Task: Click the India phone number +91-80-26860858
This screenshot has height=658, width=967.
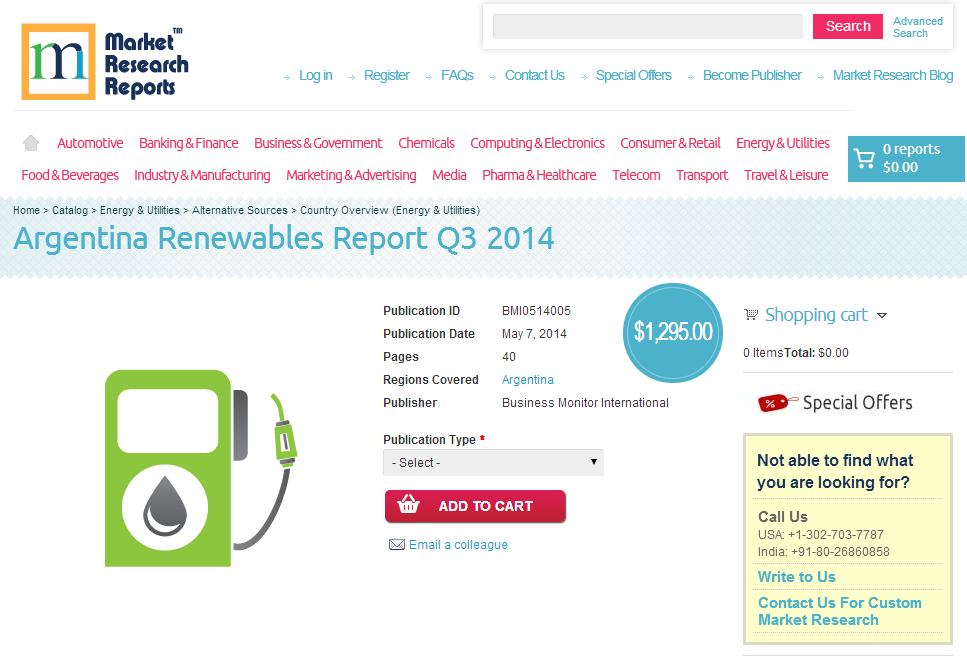Action: tap(840, 552)
